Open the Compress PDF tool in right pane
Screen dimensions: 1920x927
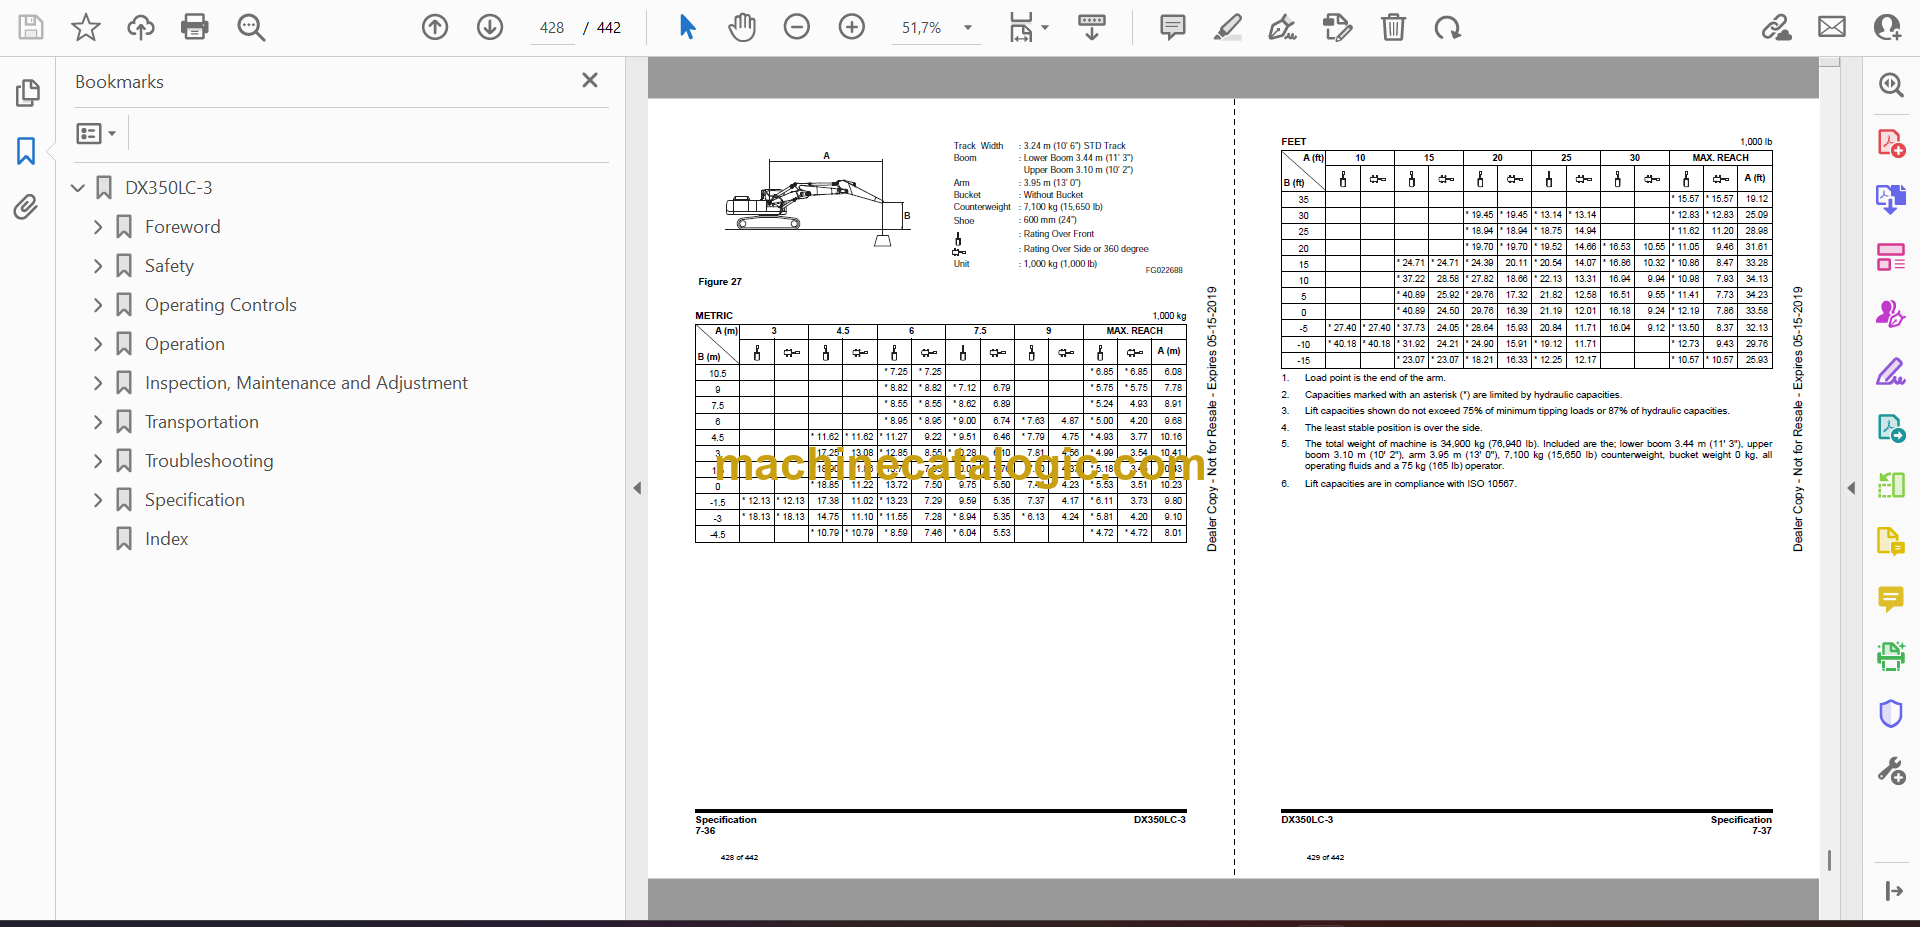coord(1890,485)
